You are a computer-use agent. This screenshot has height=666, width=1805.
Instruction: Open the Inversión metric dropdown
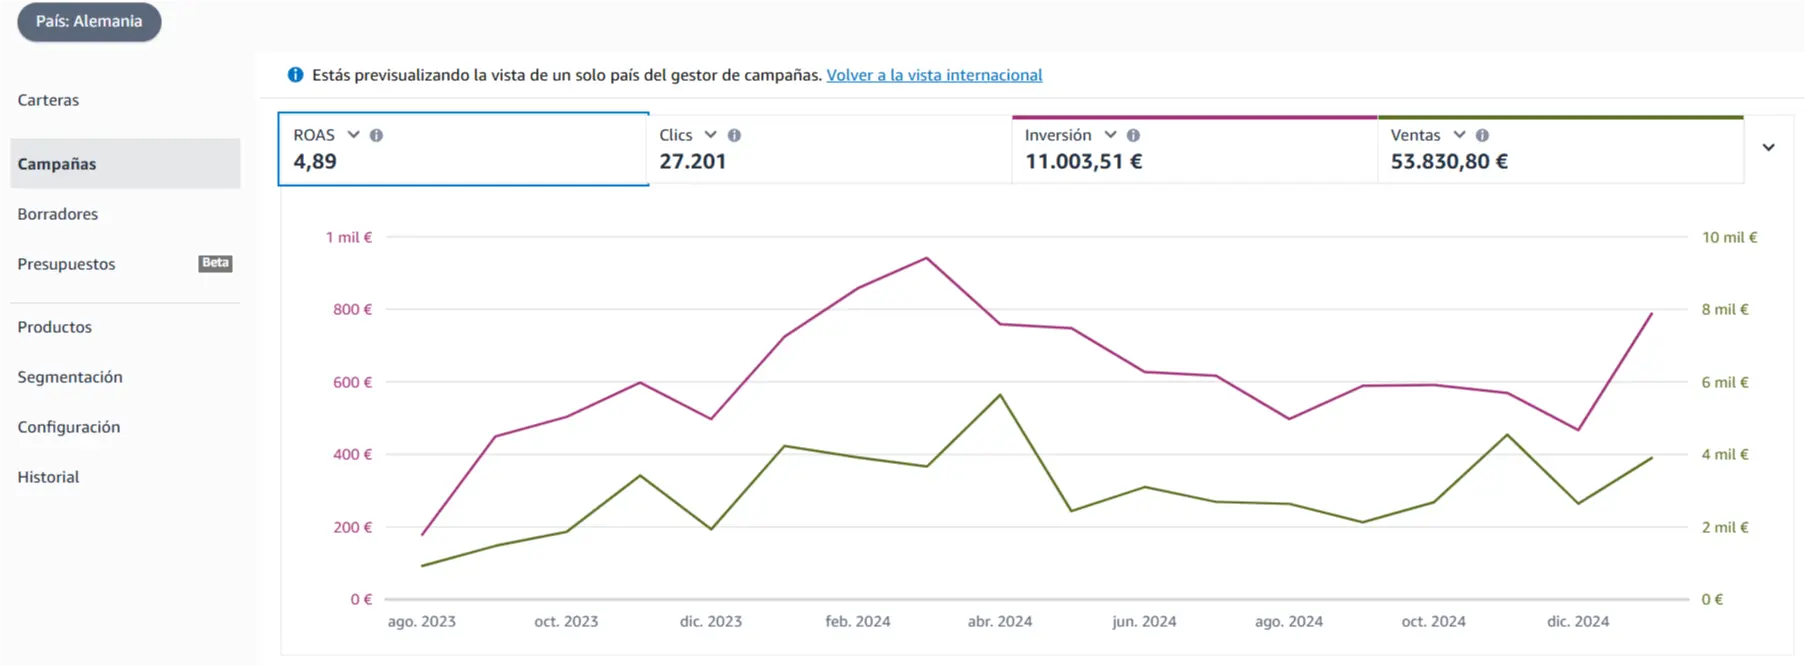pos(1110,134)
